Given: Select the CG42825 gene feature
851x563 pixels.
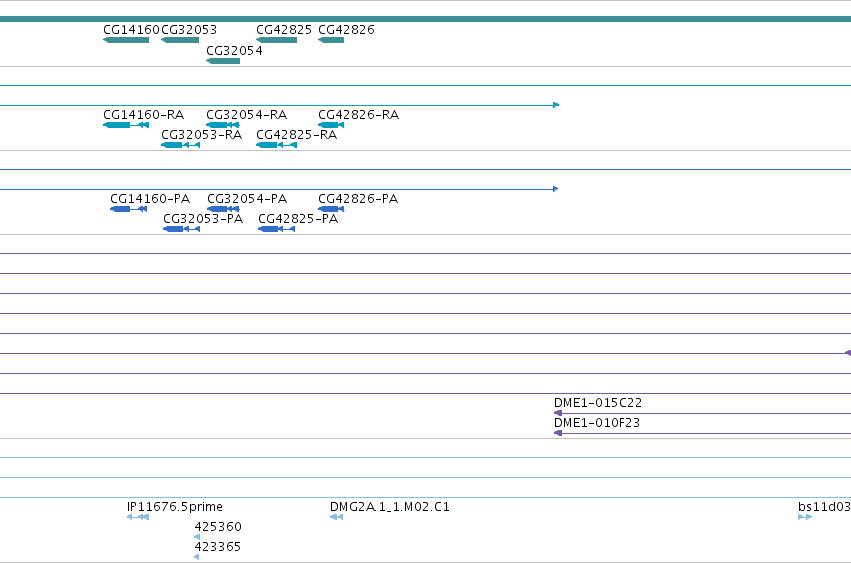Looking at the screenshot, I should point(276,40).
